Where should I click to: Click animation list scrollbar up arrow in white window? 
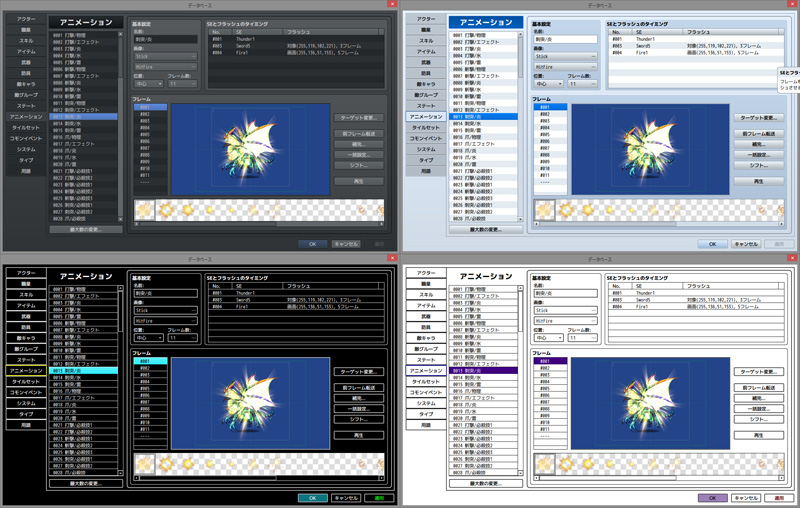click(520, 288)
